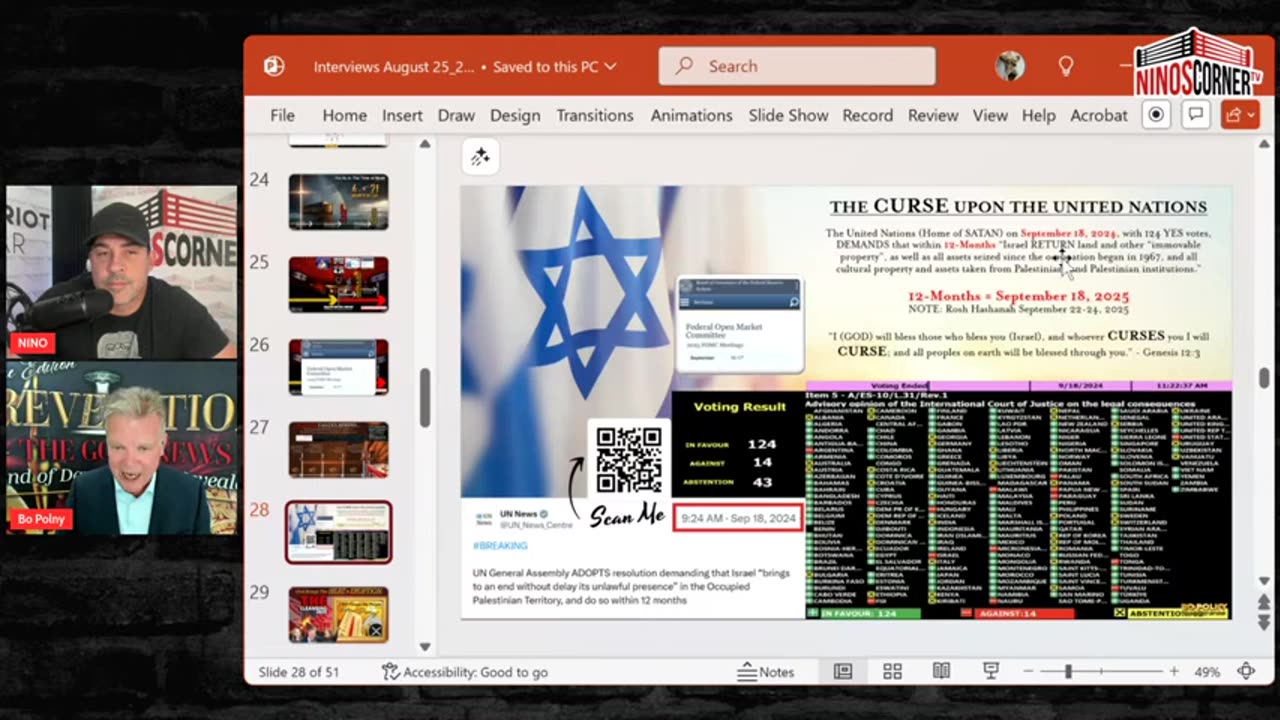Click the previous slide double-arrow button
Image resolution: width=1280 pixels, height=720 pixels.
1264,602
